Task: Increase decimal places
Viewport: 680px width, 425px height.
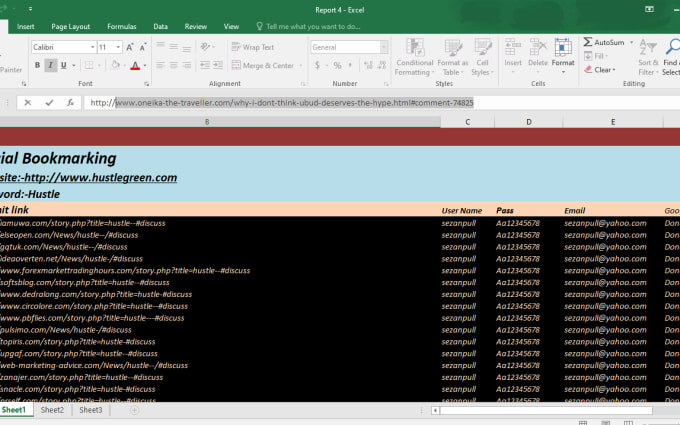Action: tap(369, 65)
